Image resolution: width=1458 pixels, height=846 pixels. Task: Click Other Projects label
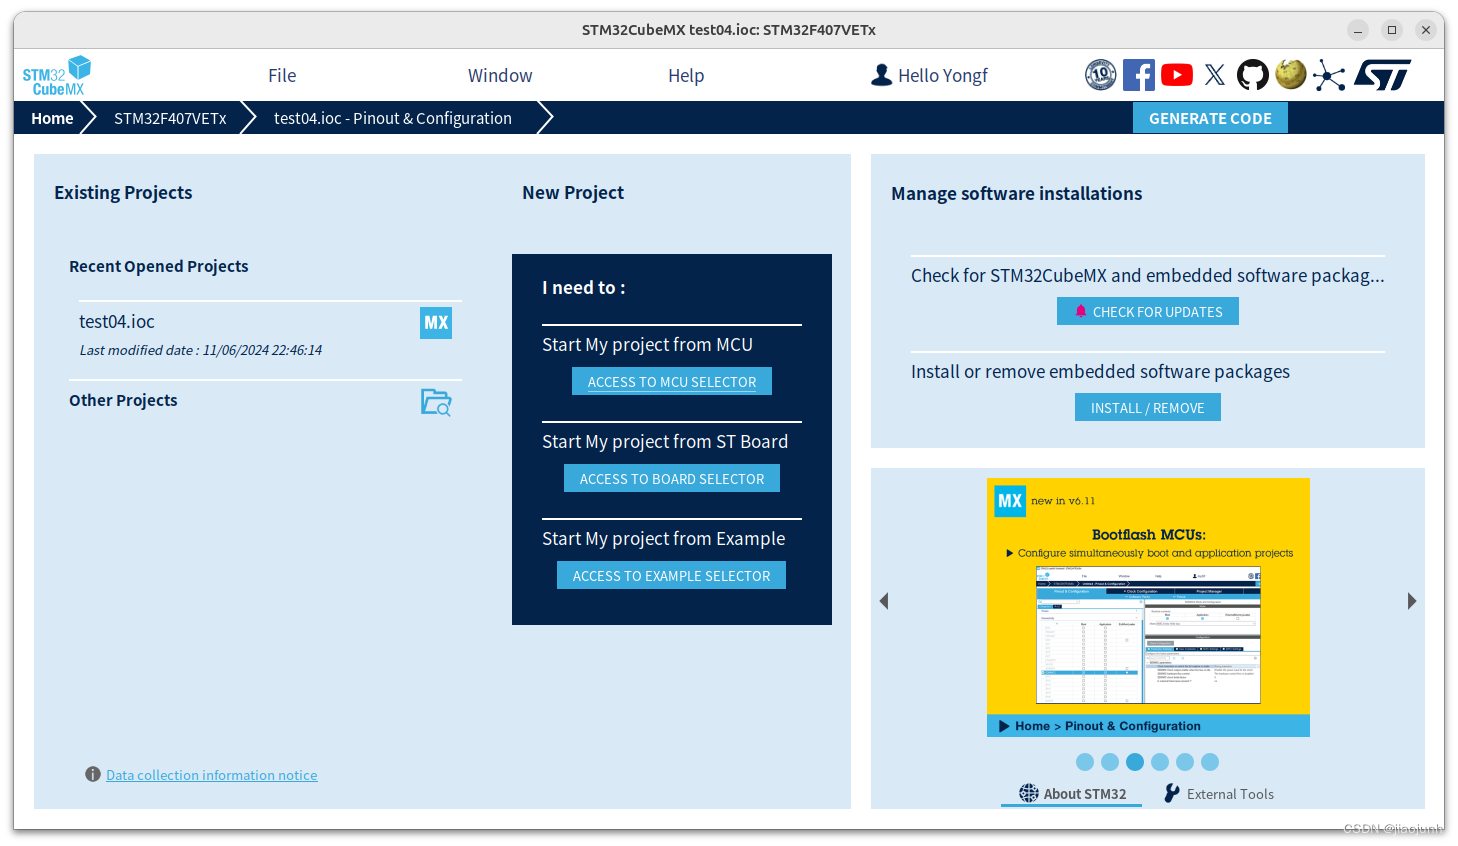pyautogui.click(x=123, y=400)
